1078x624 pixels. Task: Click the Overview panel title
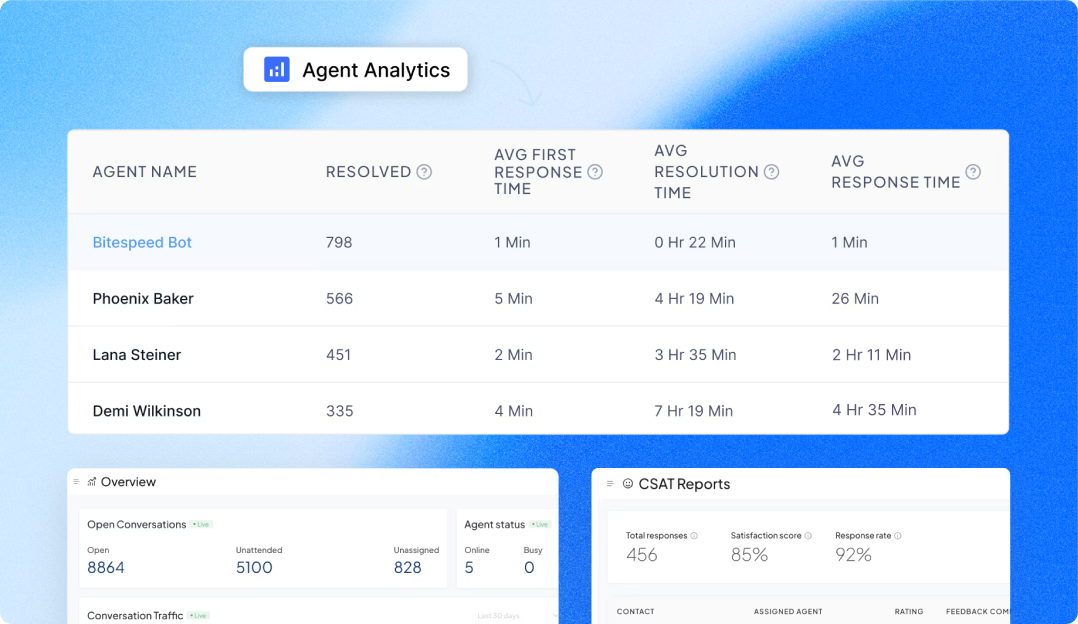click(x=128, y=482)
